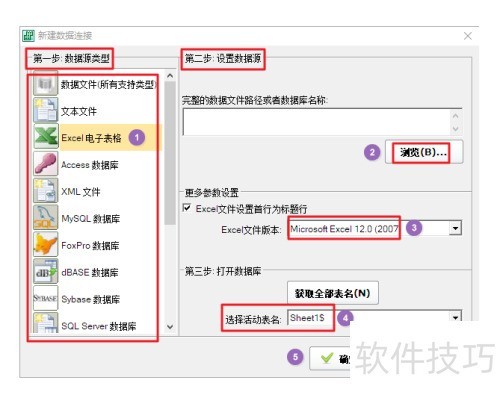The width and height of the screenshot is (500, 395).
Task: Click the SQL Server database icon
Action: 46,323
